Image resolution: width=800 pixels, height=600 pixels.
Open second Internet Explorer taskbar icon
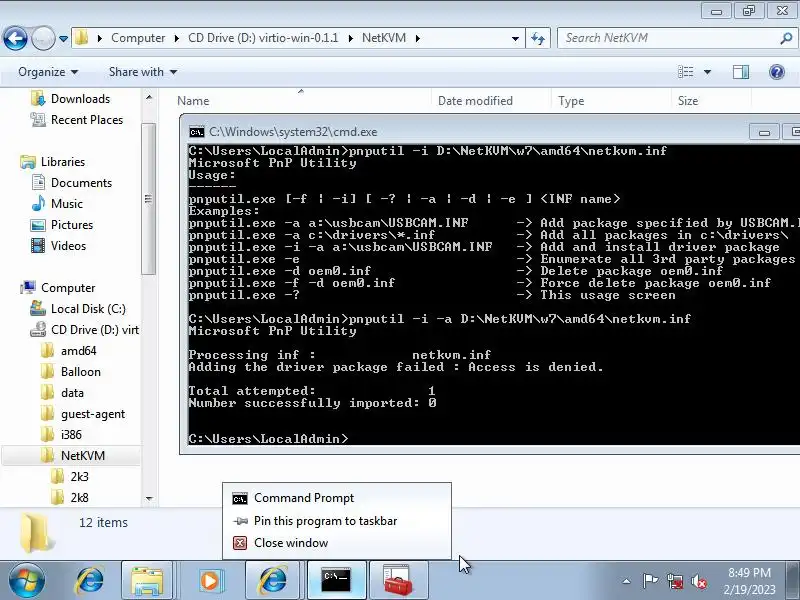(x=273, y=581)
